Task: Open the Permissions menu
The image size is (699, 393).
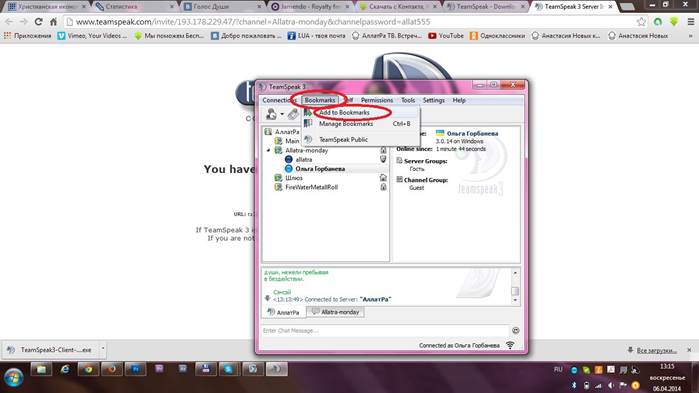Action: point(377,100)
